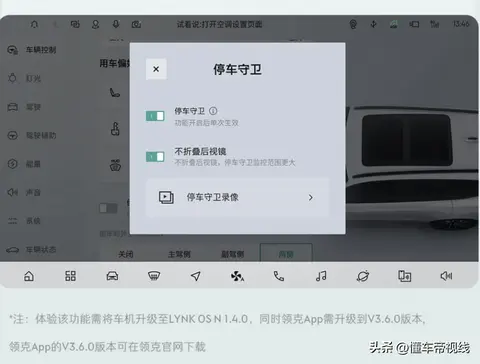The width and height of the screenshot is (480, 364).
Task: Click the Bluetooth status icon
Action: [374, 24]
